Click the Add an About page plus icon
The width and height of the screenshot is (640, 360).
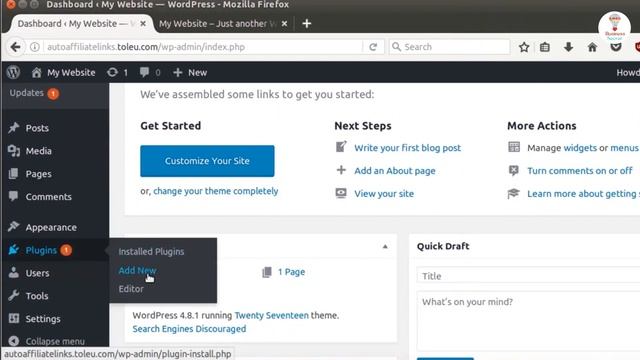[x=341, y=170]
